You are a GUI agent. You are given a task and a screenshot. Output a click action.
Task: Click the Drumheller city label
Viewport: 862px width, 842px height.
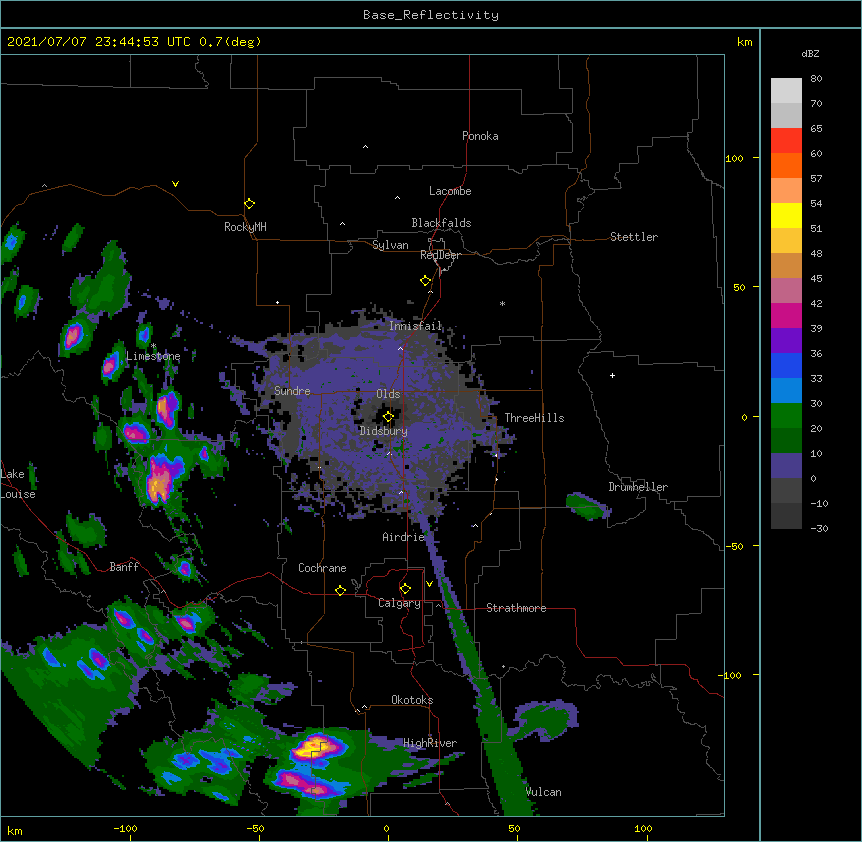638,487
